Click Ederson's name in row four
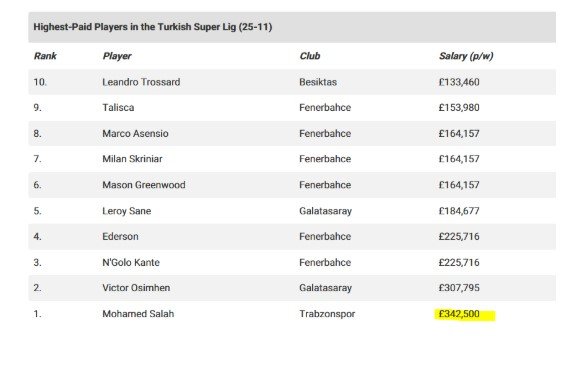 point(120,236)
